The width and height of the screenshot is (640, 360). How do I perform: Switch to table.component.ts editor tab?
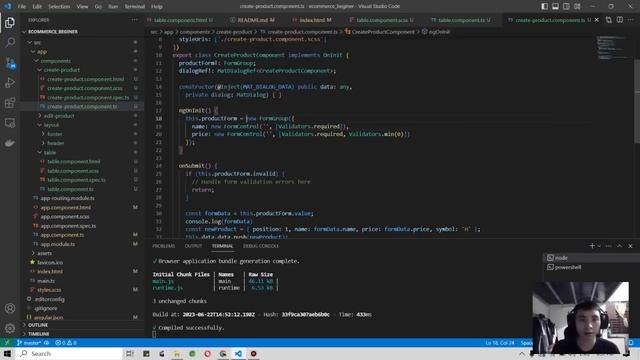click(461, 20)
